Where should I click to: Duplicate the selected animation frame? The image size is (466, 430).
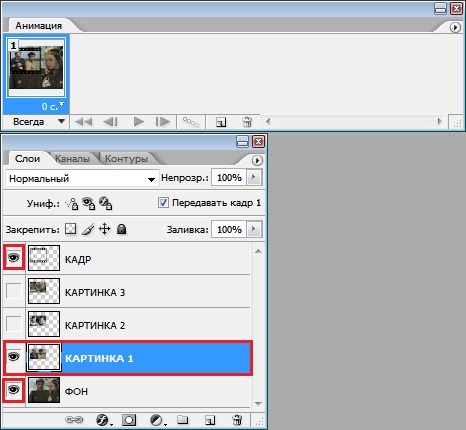(x=221, y=122)
